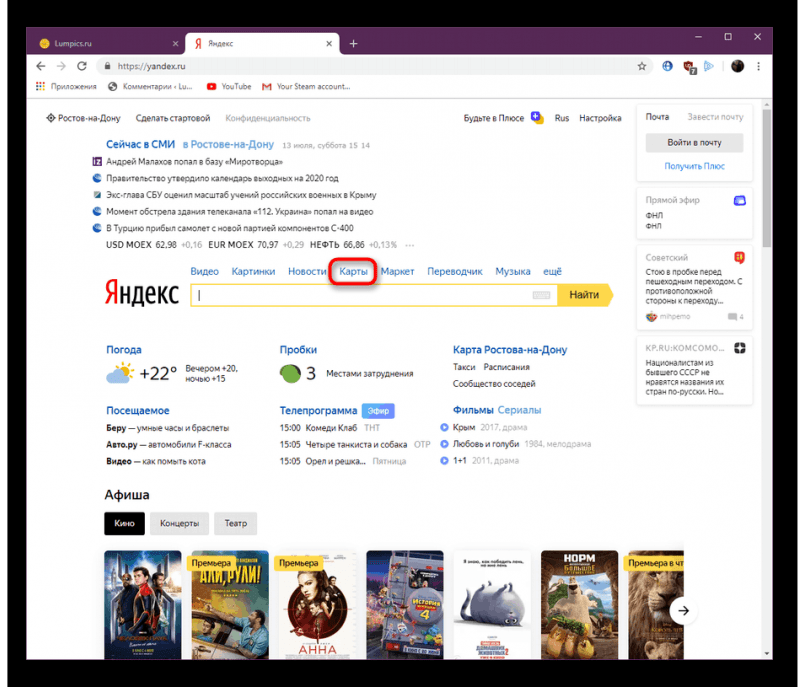Select the Театр tab in Афиша

tap(236, 523)
